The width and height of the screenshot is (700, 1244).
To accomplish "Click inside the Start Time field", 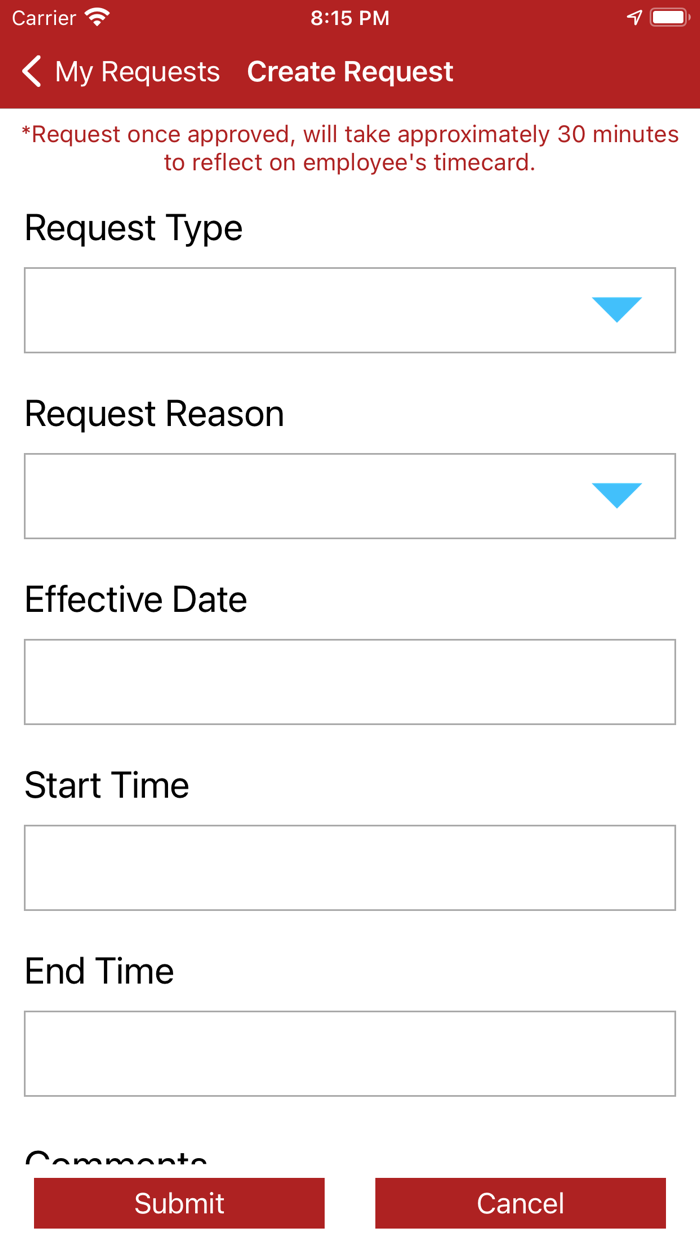I will 350,867.
